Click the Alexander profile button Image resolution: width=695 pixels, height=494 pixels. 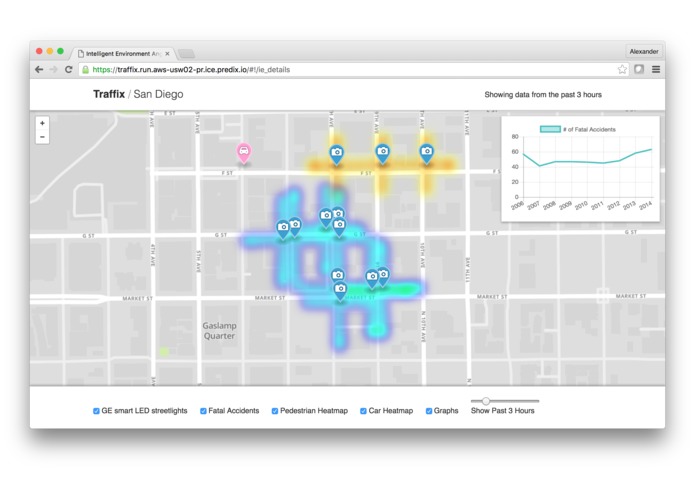[x=644, y=51]
